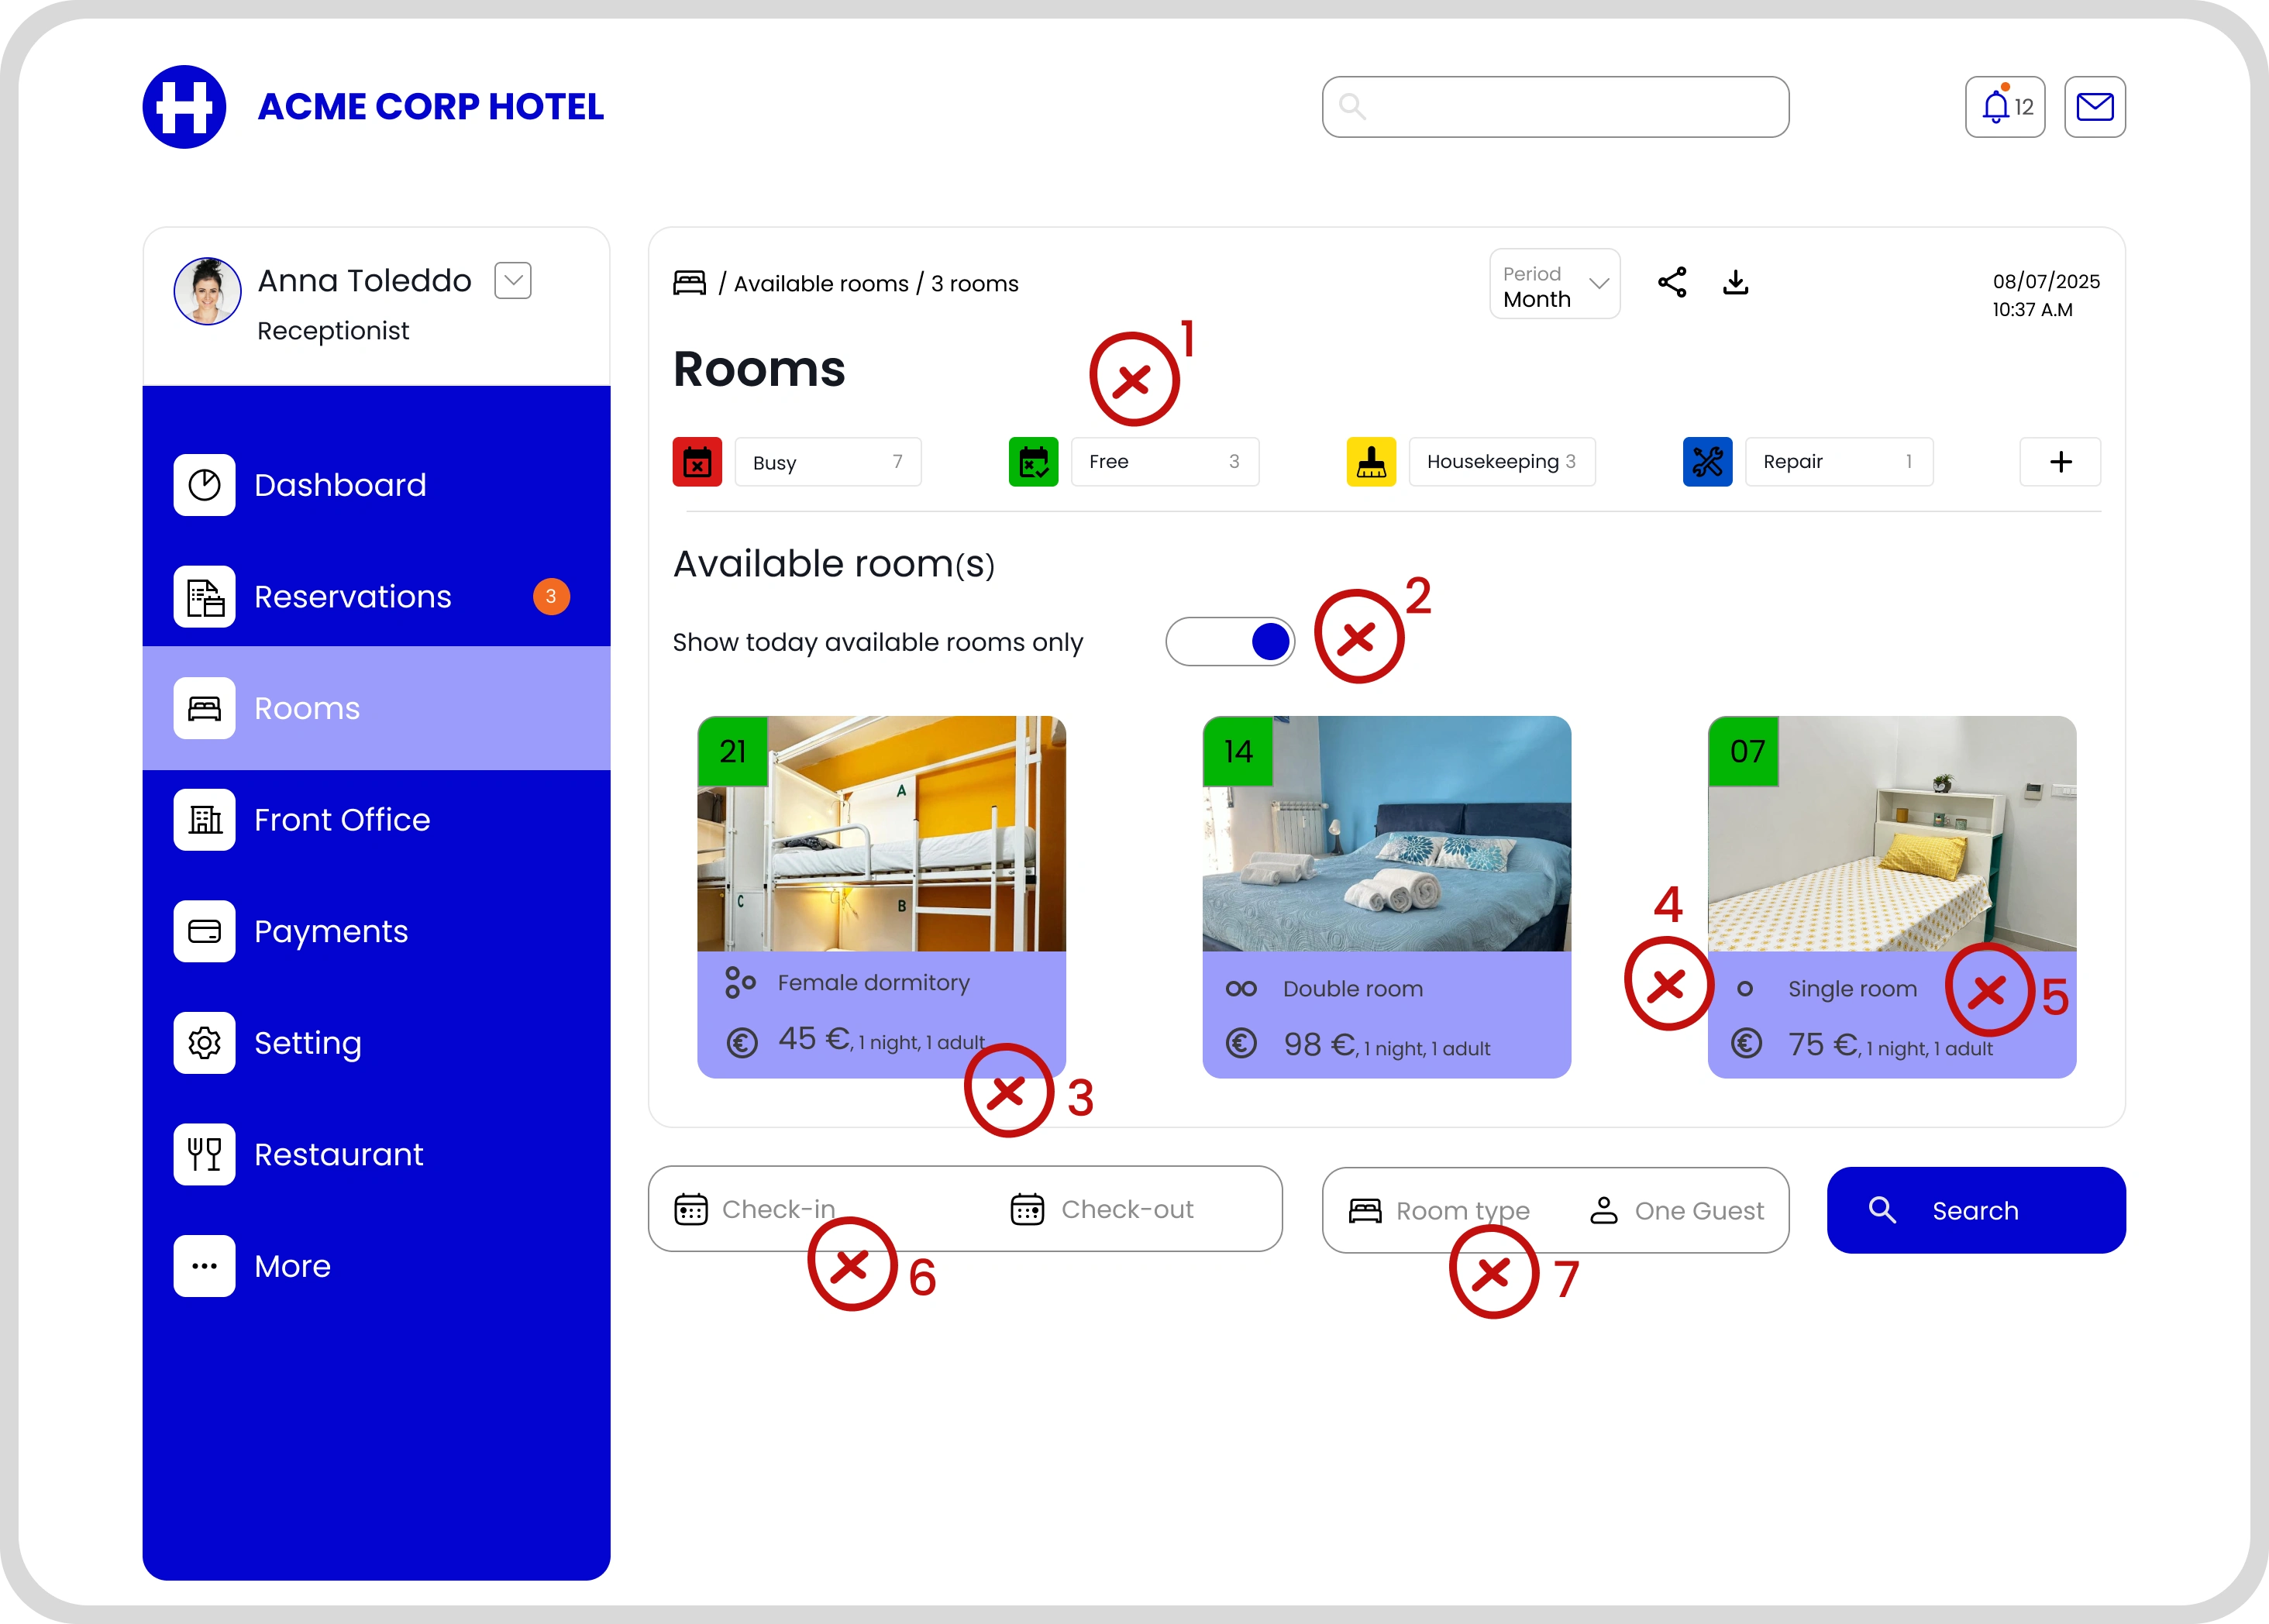Open the Payments sidebar item
The height and width of the screenshot is (1624, 2269).
pyautogui.click(x=330, y=932)
